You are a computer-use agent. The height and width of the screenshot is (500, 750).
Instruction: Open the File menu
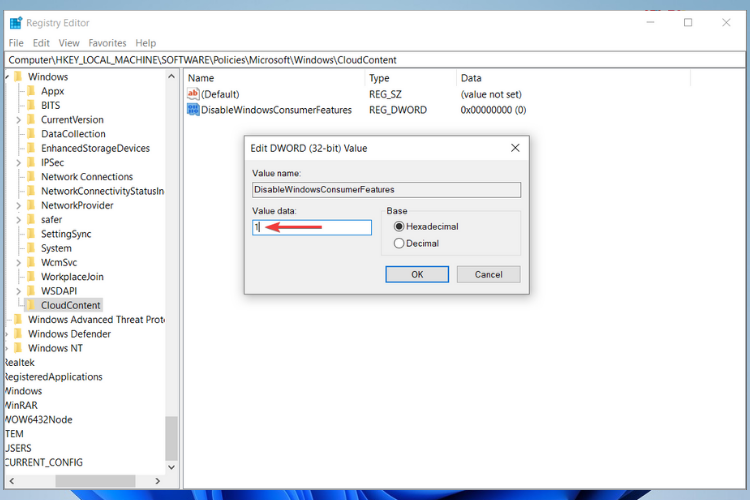click(x=16, y=43)
